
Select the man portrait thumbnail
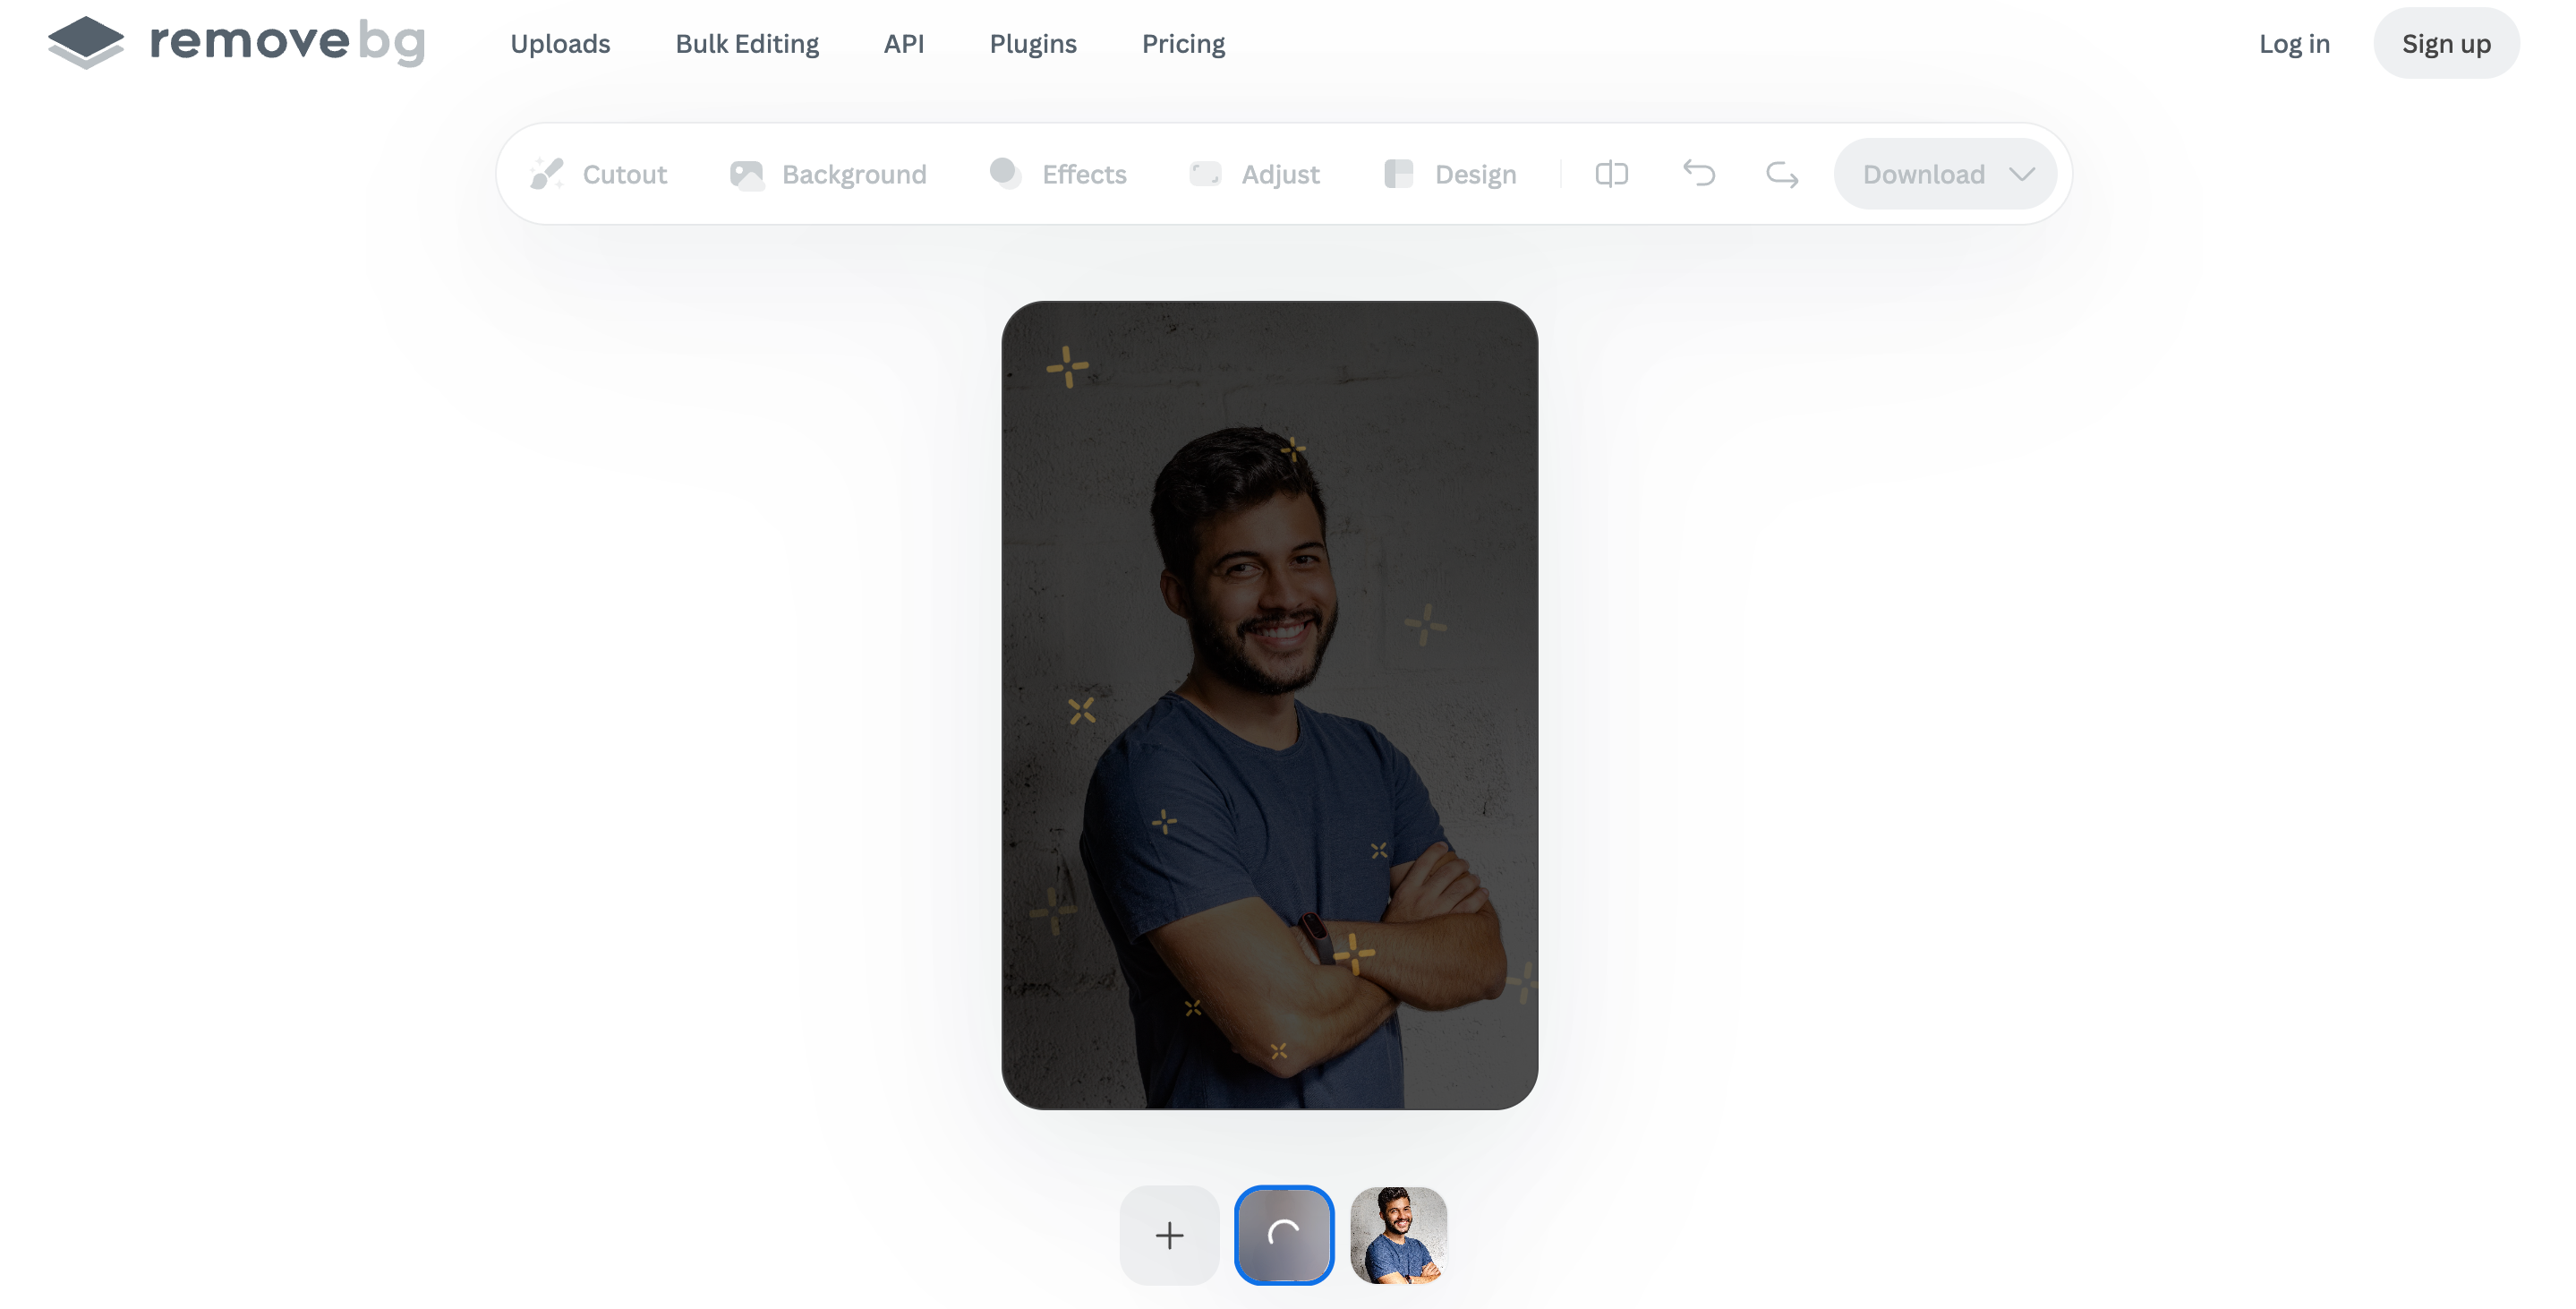[1399, 1235]
